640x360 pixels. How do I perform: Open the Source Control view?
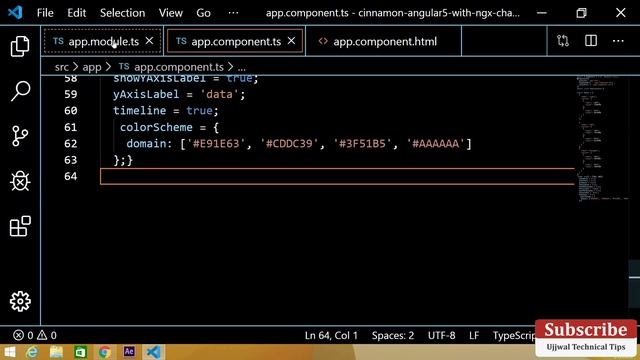(x=20, y=136)
